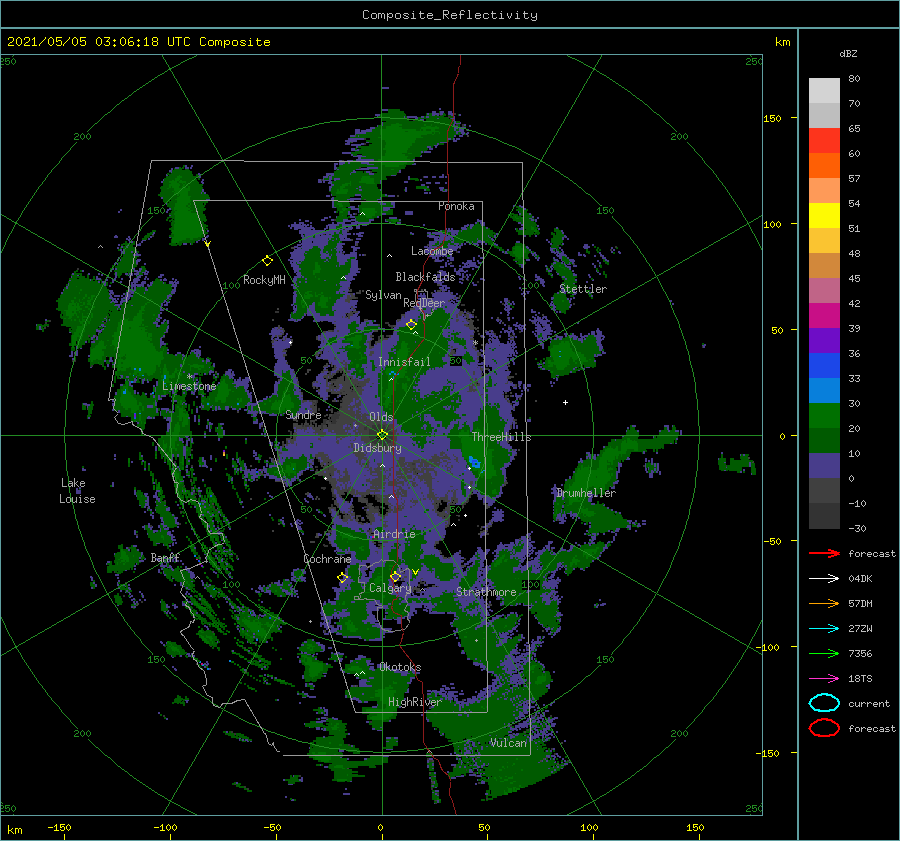Viewport: 900px width, 841px height.
Task: Click the white plus marker east of ThreeHills
Action: [565, 402]
